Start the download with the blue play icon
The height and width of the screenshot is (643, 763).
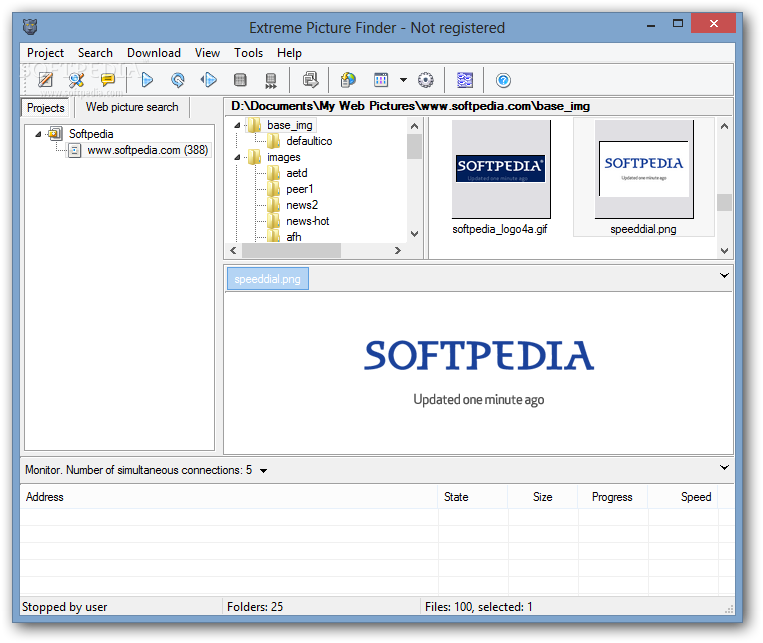[147, 80]
